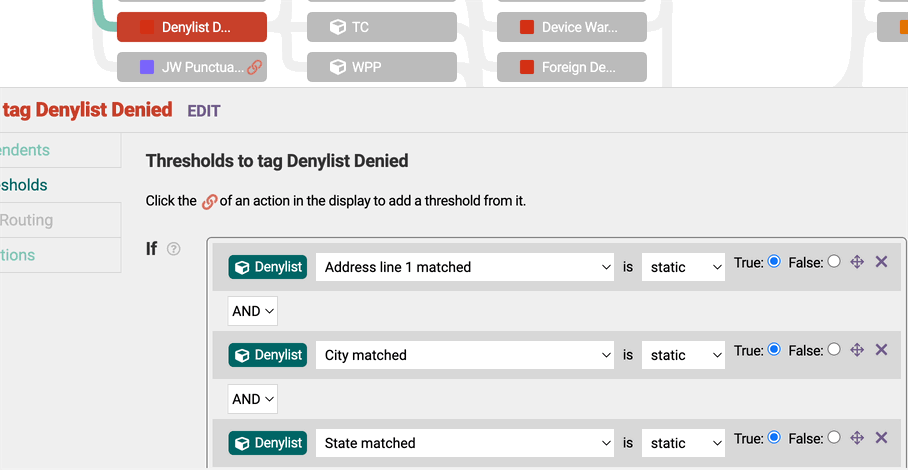Select True for City matched
Image resolution: width=908 pixels, height=470 pixels.
click(774, 350)
